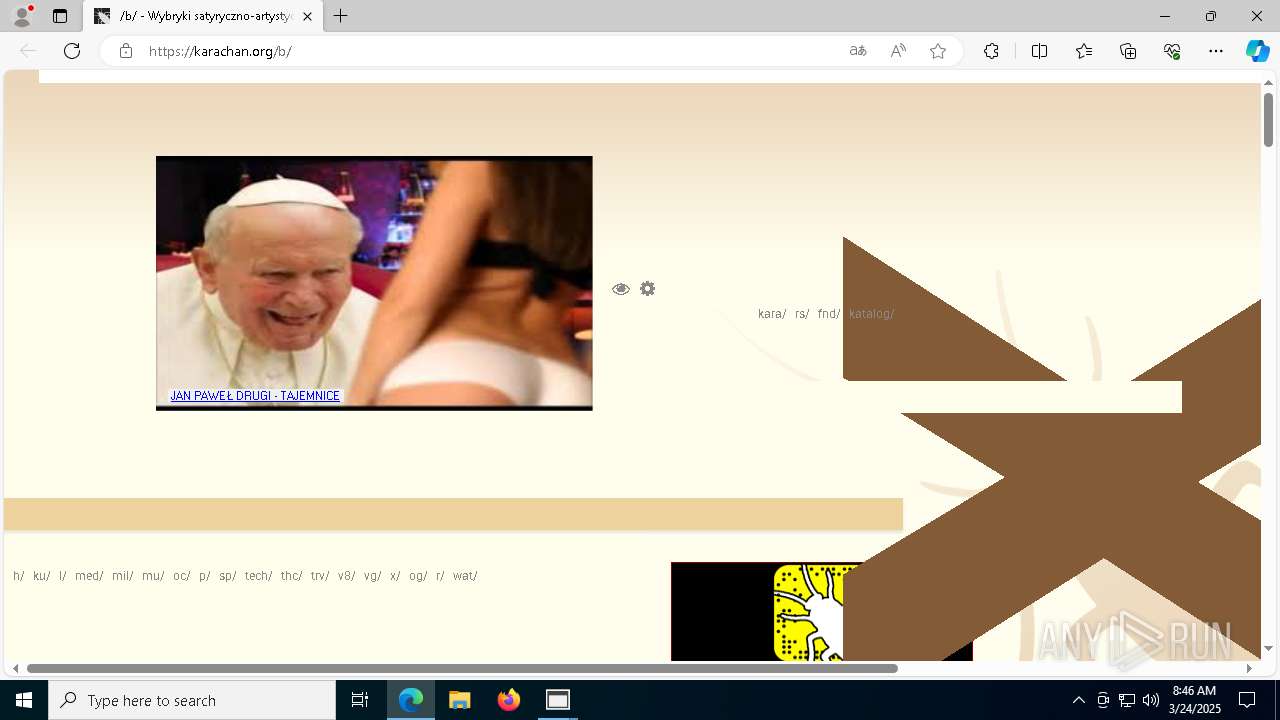This screenshot has height=720, width=1280.
Task: Go to the x/ board
Action: point(395,576)
